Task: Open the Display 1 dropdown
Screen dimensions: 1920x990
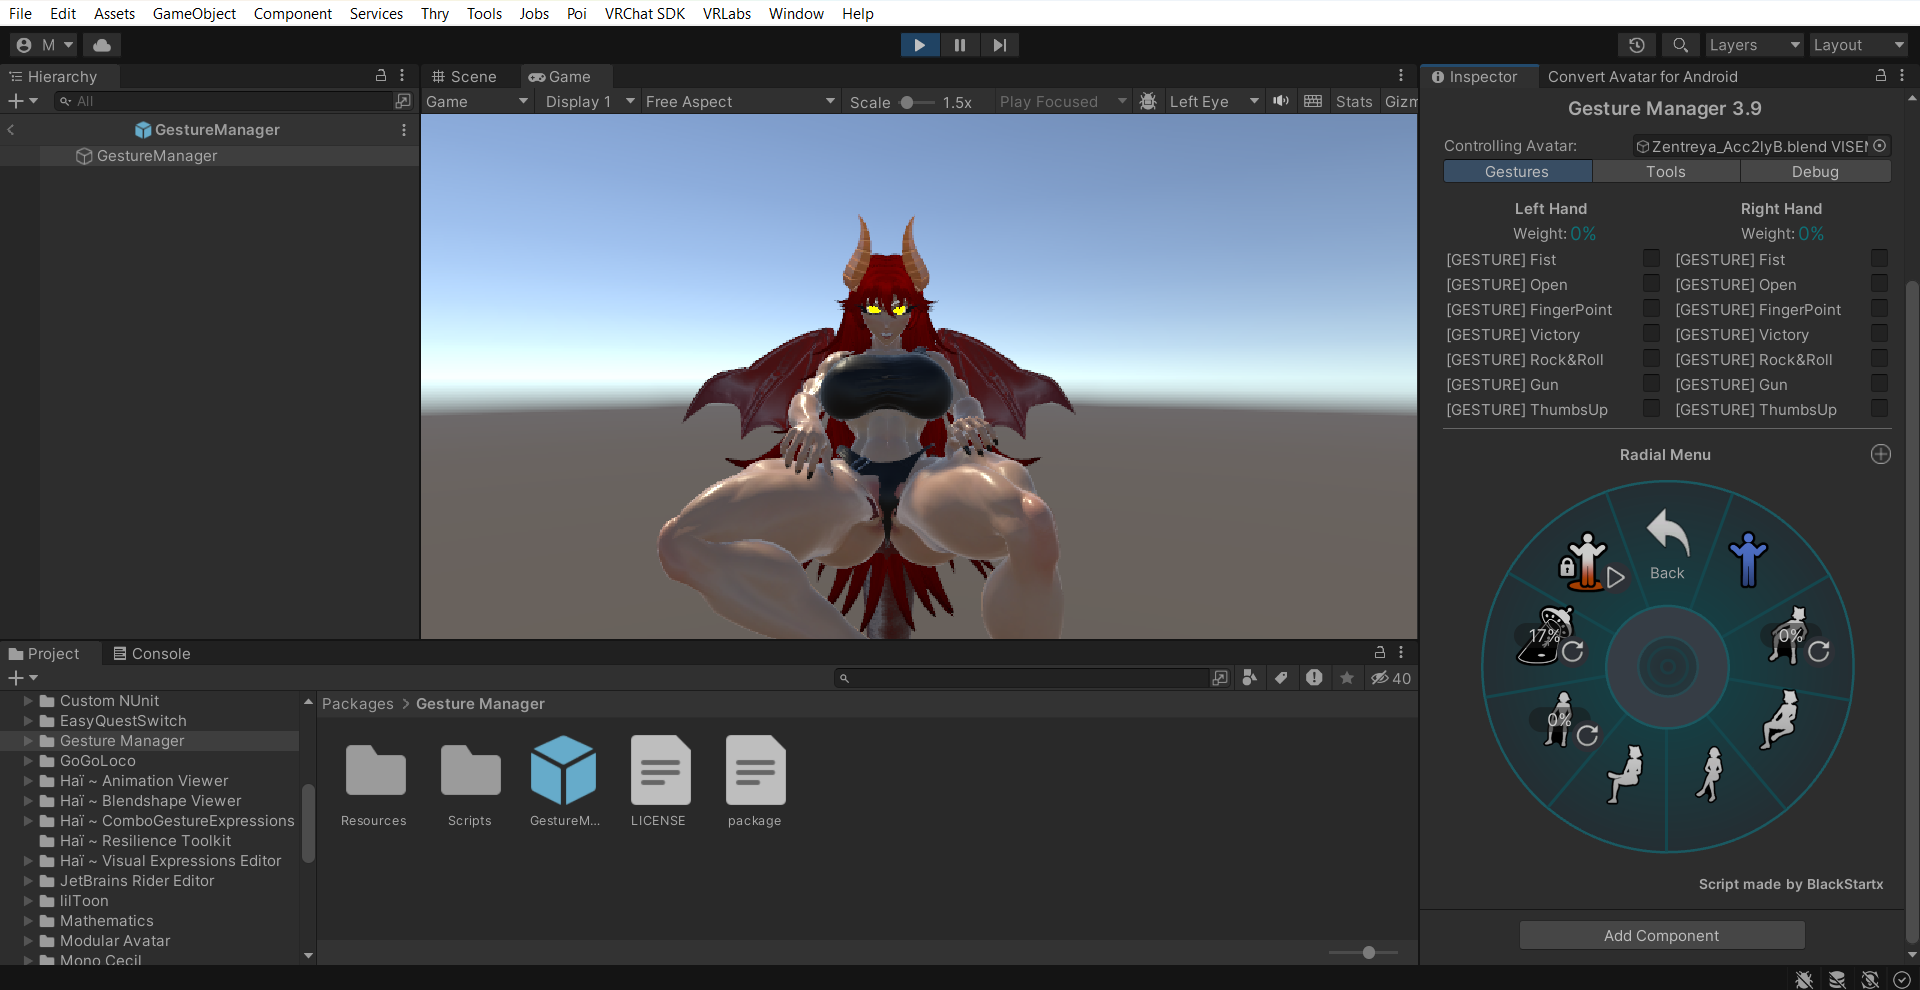Action: [x=590, y=102]
